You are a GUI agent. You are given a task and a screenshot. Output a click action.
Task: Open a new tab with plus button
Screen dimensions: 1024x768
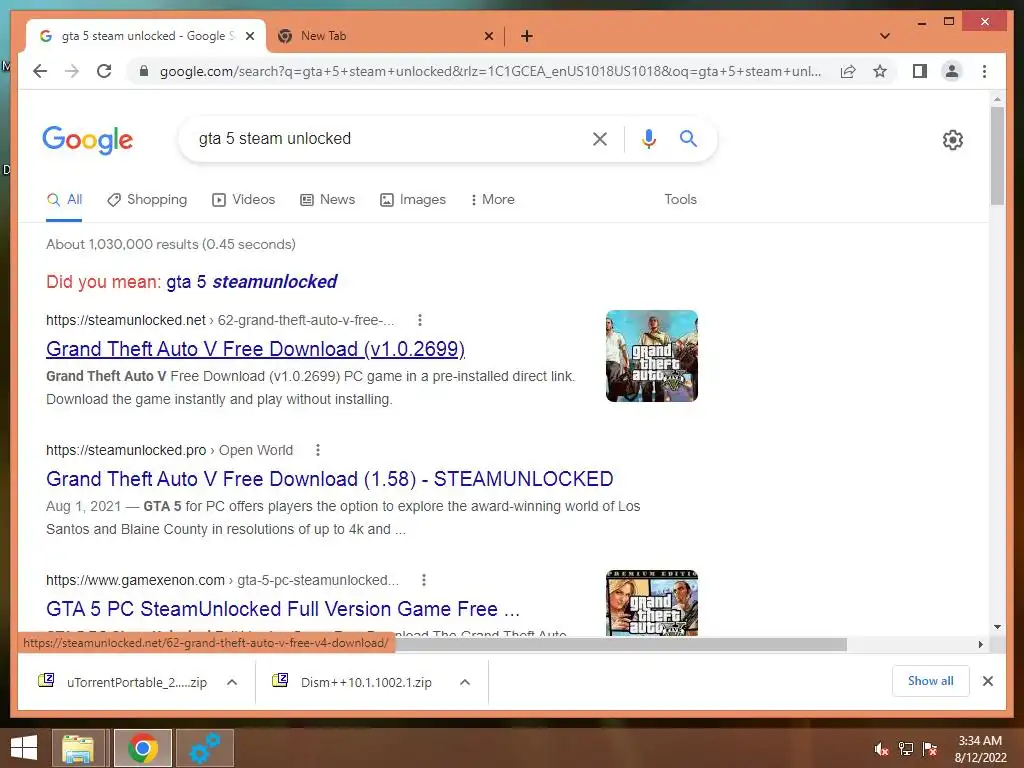(527, 36)
